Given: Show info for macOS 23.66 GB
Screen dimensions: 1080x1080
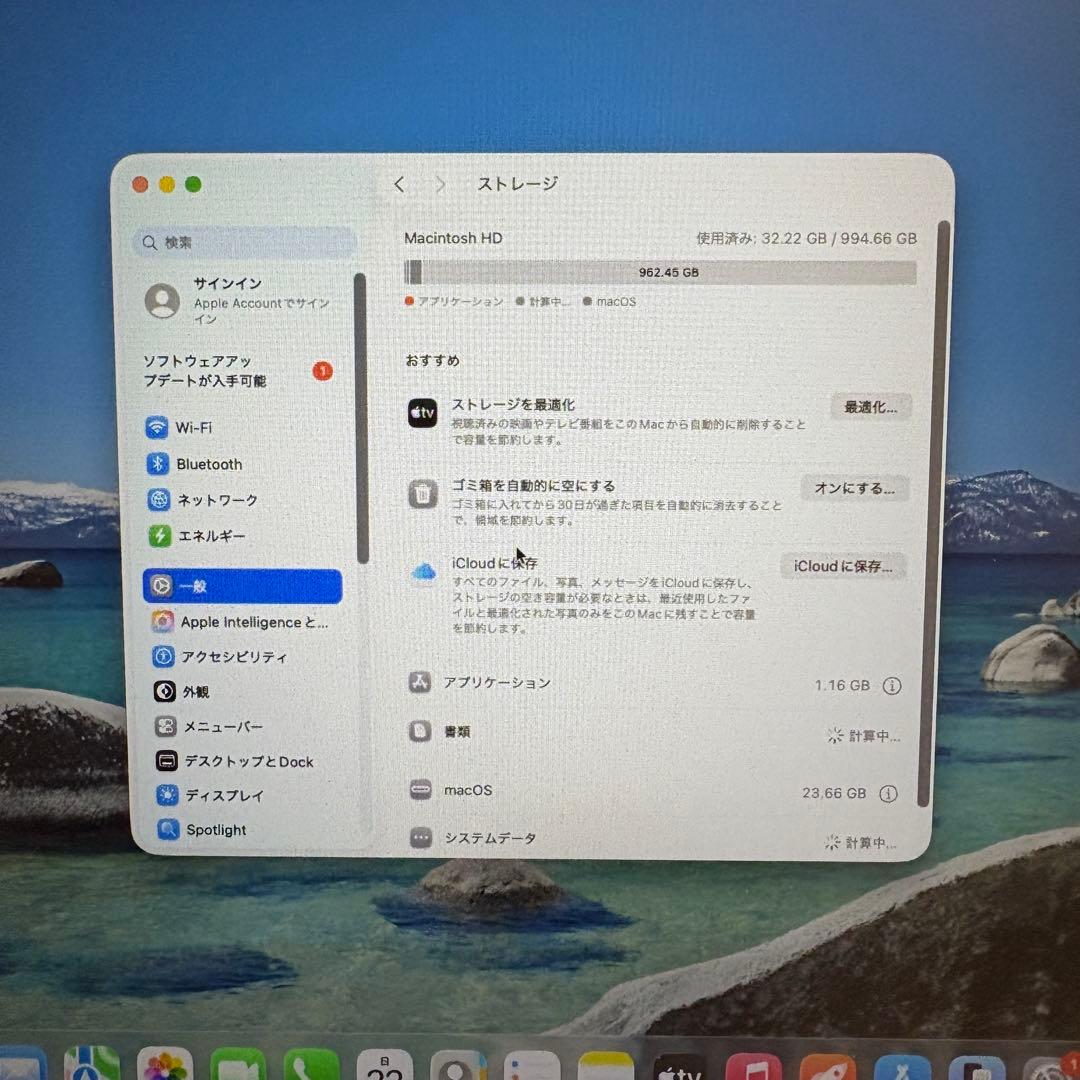Looking at the screenshot, I should click(889, 794).
